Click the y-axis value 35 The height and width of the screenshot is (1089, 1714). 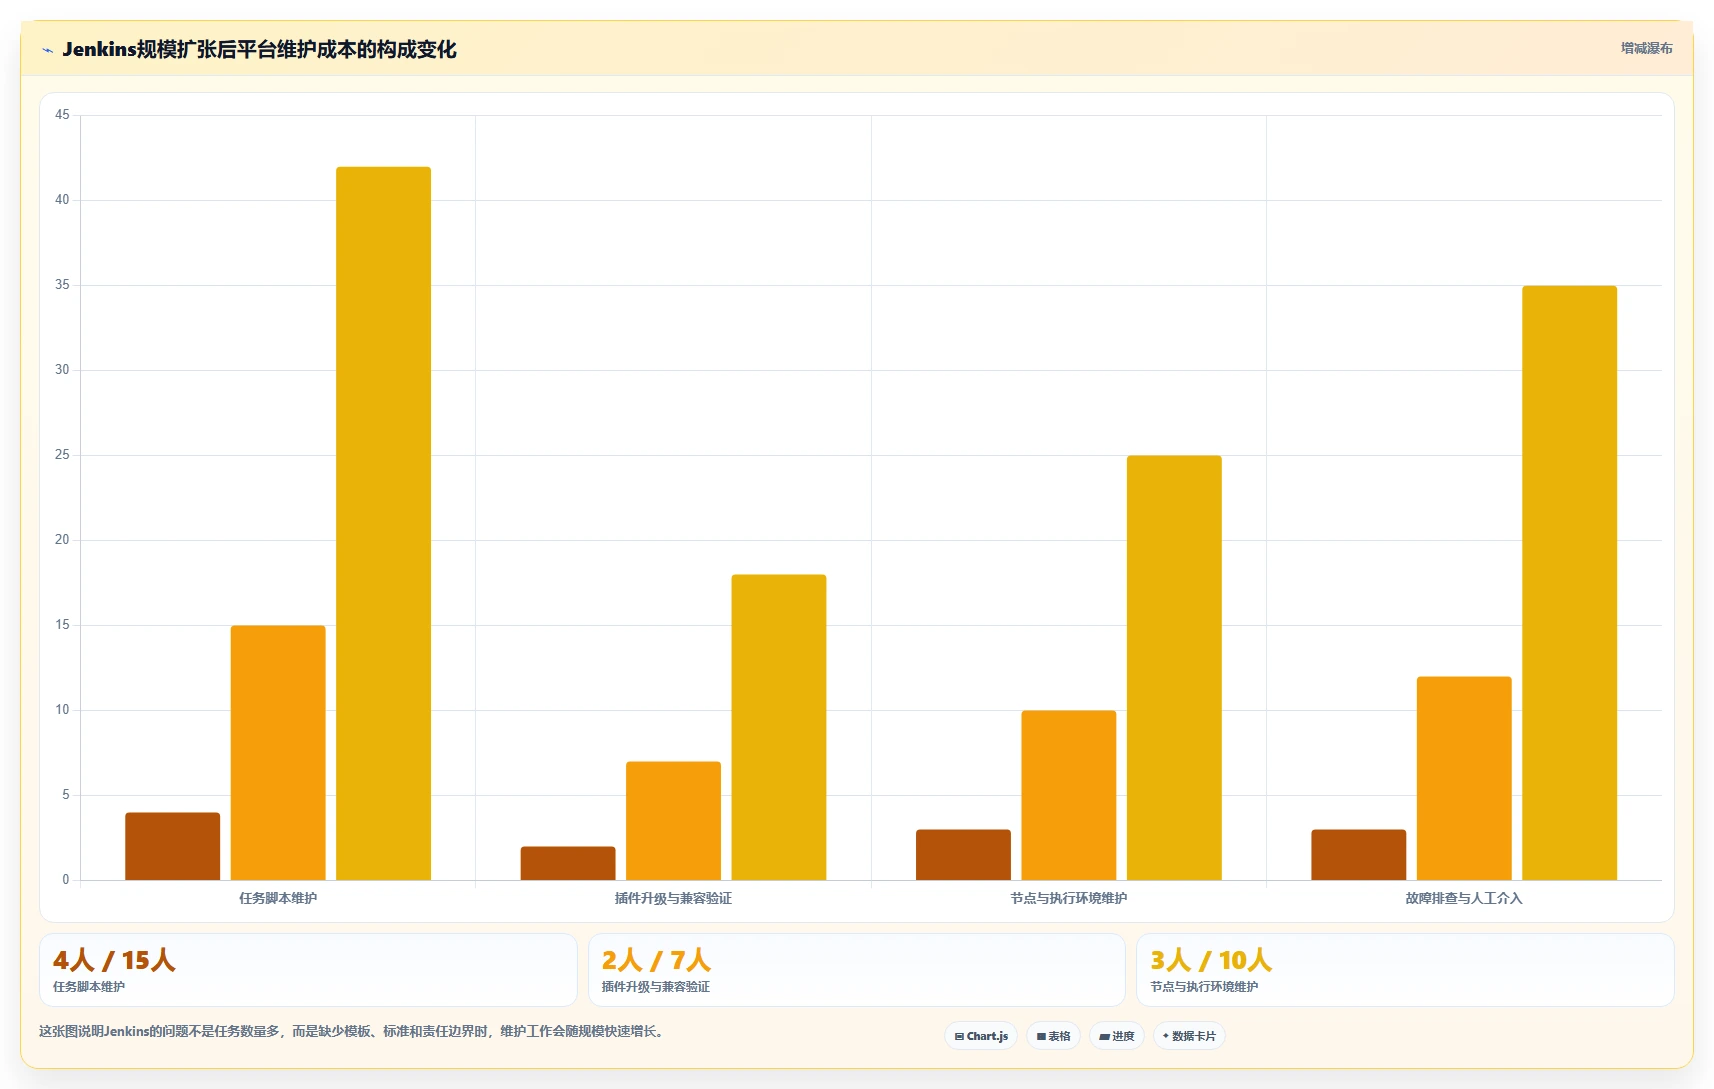point(62,285)
